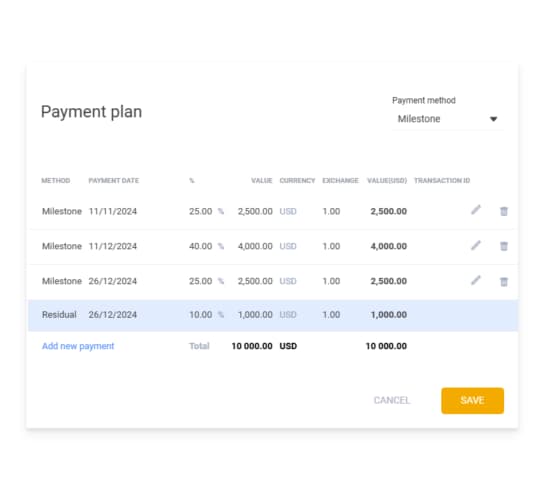Delete the 11/11/2024 milestone payment
Viewport: 539px width, 486px height.
click(504, 211)
